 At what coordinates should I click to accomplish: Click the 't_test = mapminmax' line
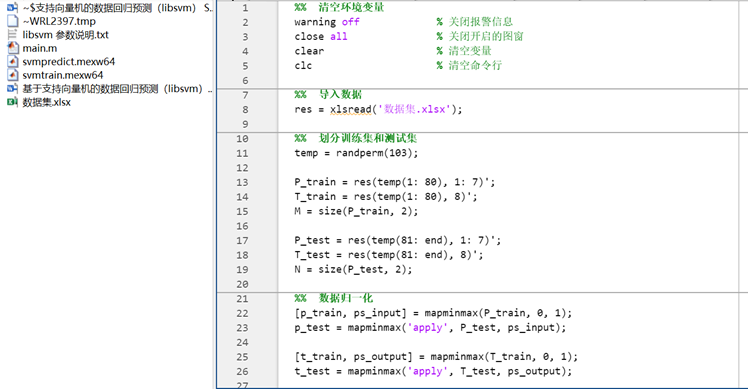(x=433, y=371)
